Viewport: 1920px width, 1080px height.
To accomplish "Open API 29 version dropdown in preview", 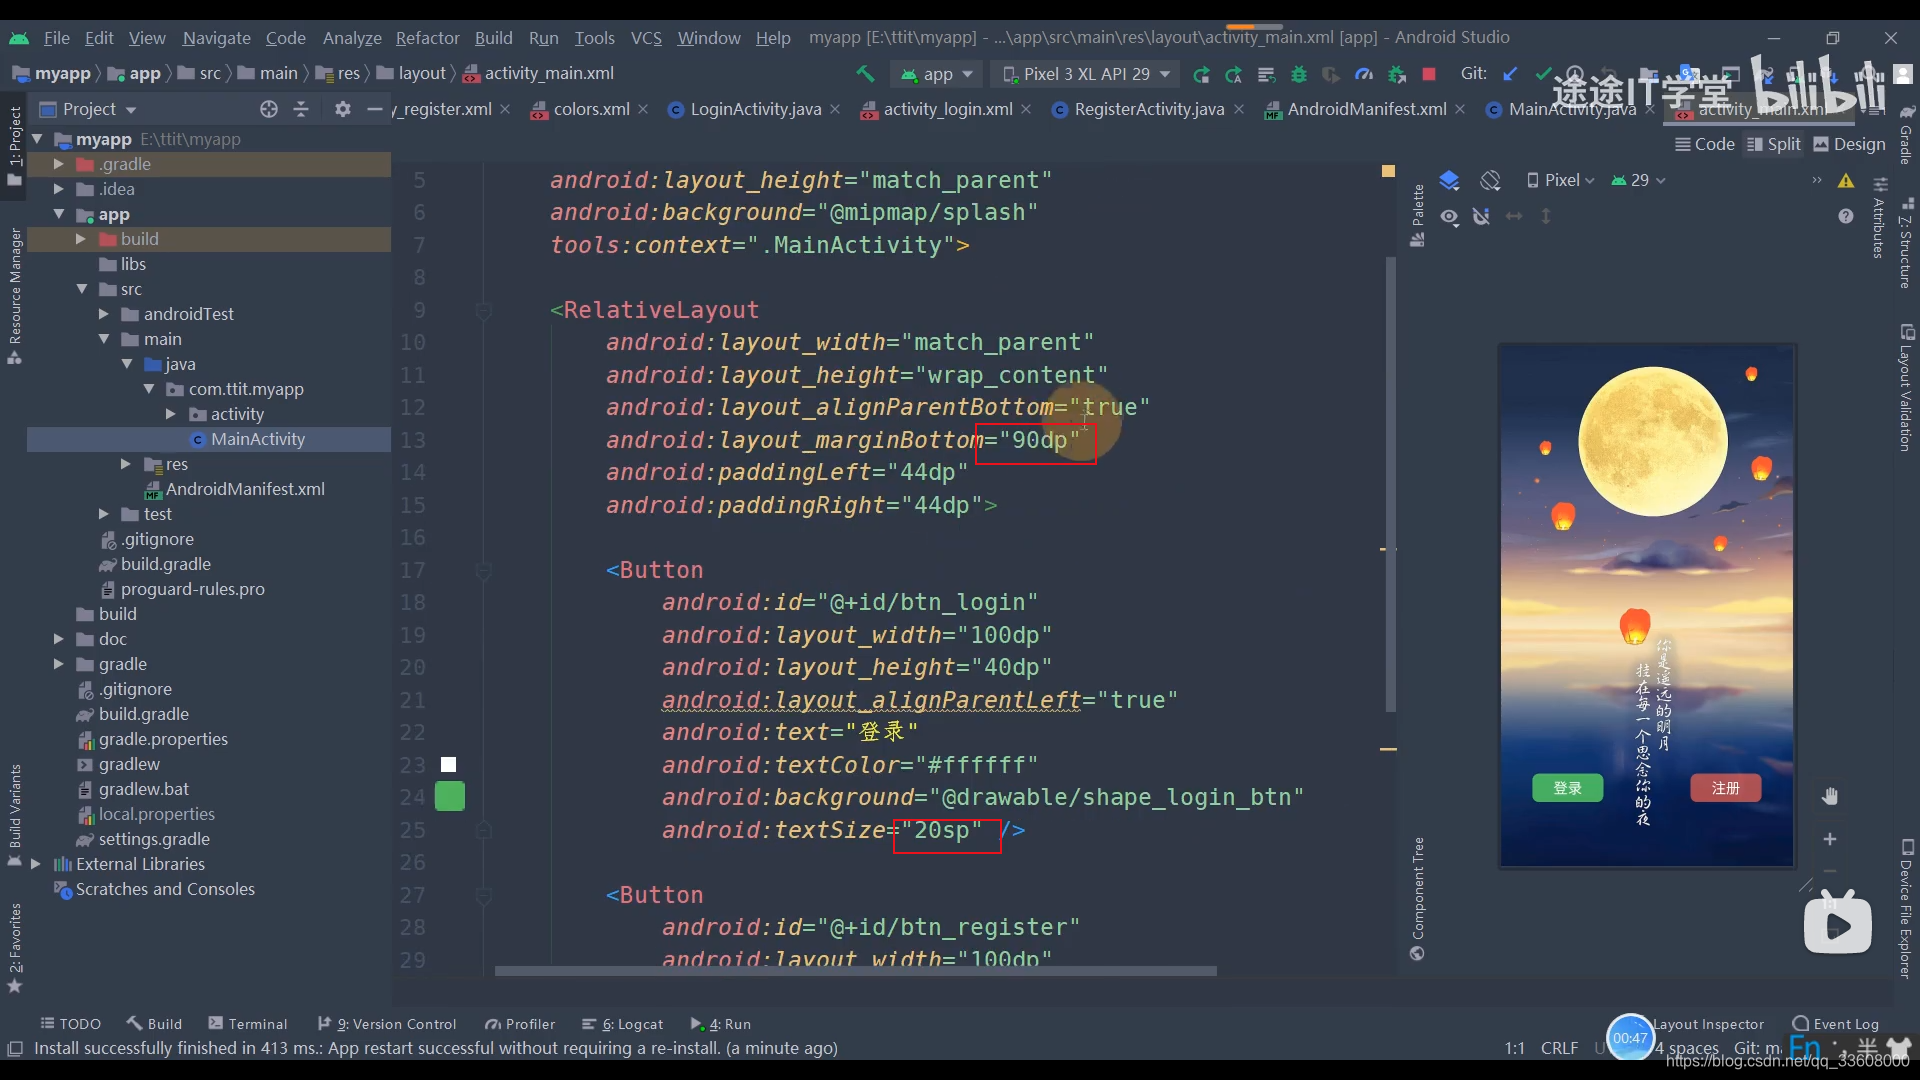I will tap(1638, 180).
